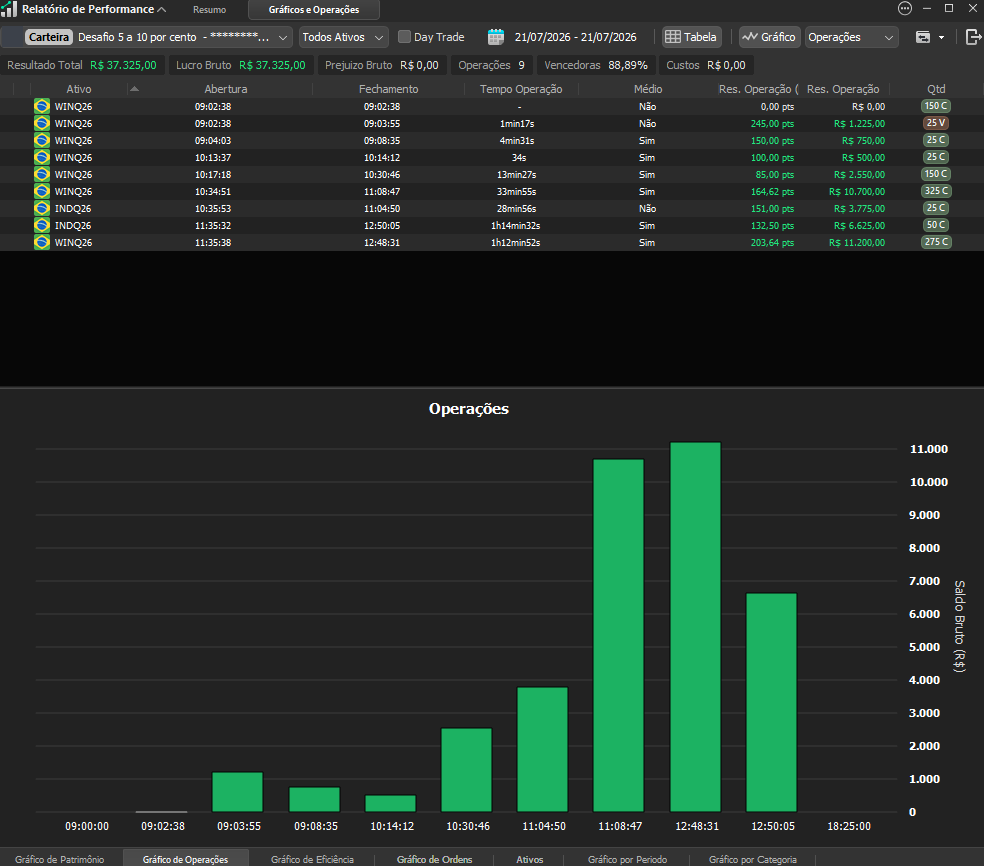
Task: Click the Tabela grid icon
Action: [673, 37]
